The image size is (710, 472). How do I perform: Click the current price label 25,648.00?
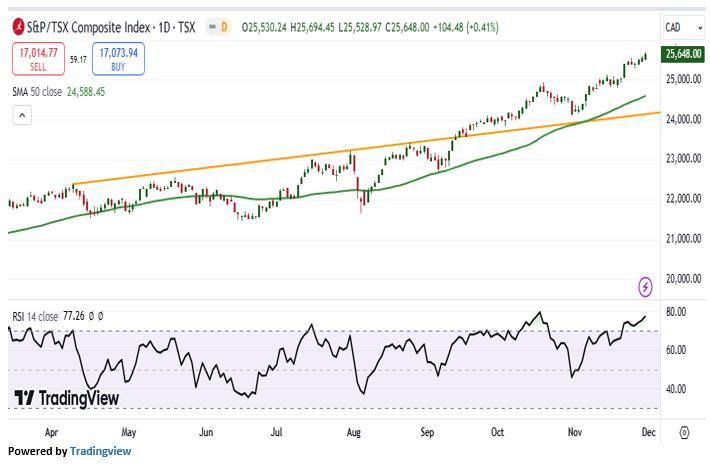pyautogui.click(x=684, y=54)
